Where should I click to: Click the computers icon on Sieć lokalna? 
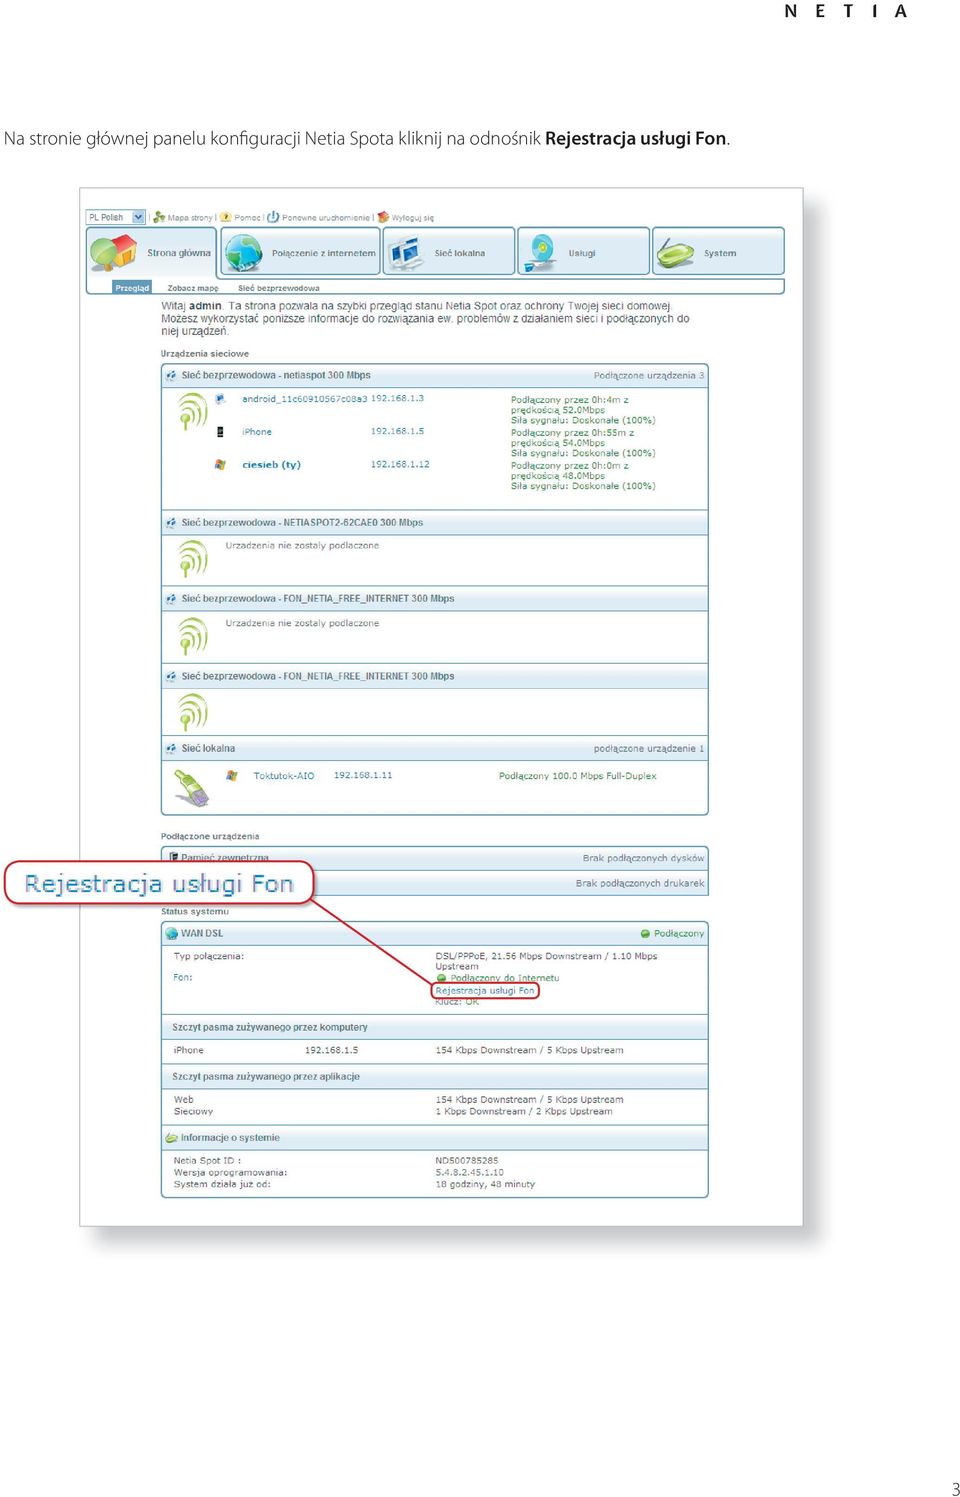(404, 252)
